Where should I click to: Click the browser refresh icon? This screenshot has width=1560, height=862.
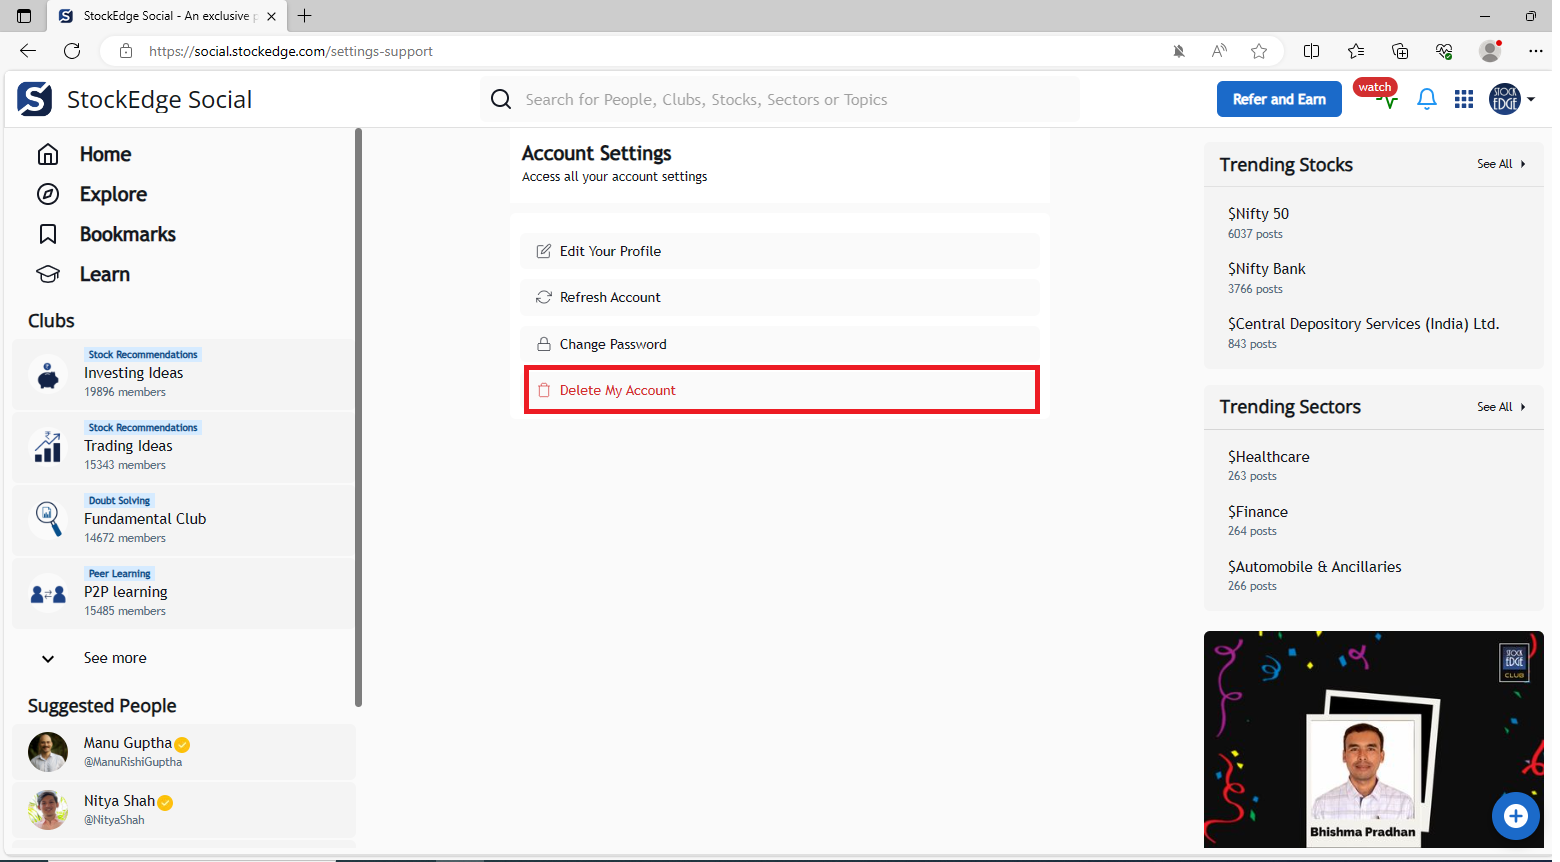(72, 51)
